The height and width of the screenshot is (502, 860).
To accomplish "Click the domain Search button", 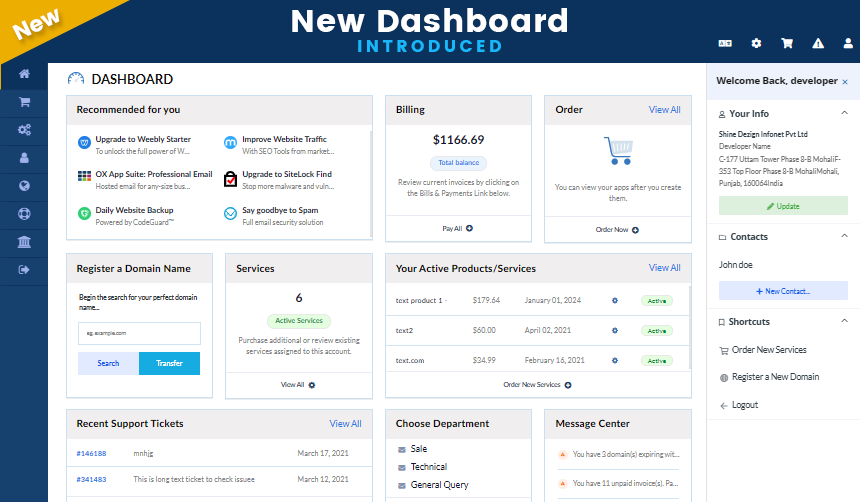I will tap(109, 363).
